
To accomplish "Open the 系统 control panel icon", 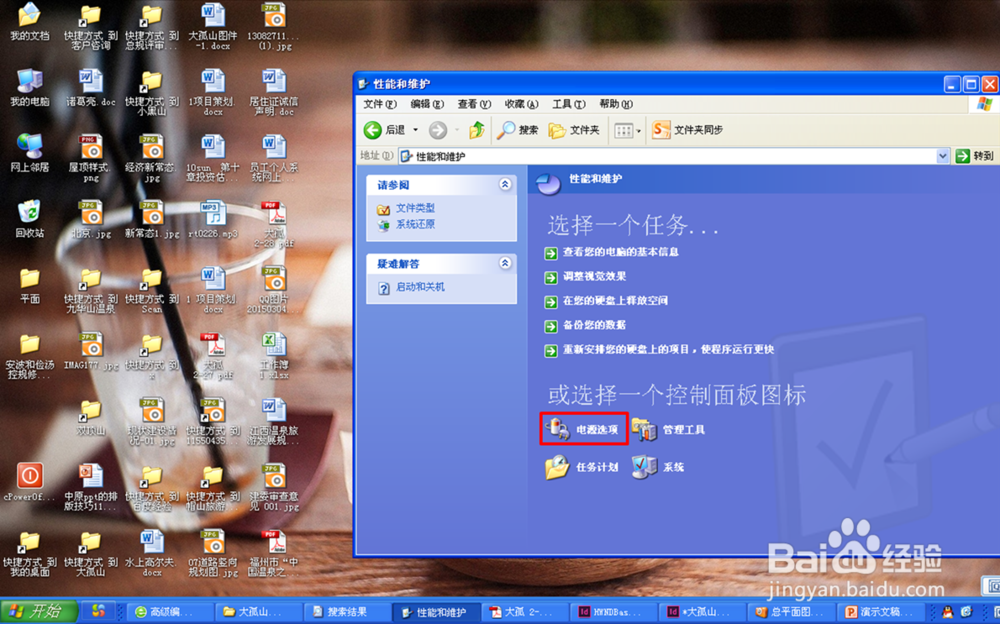I will [658, 467].
